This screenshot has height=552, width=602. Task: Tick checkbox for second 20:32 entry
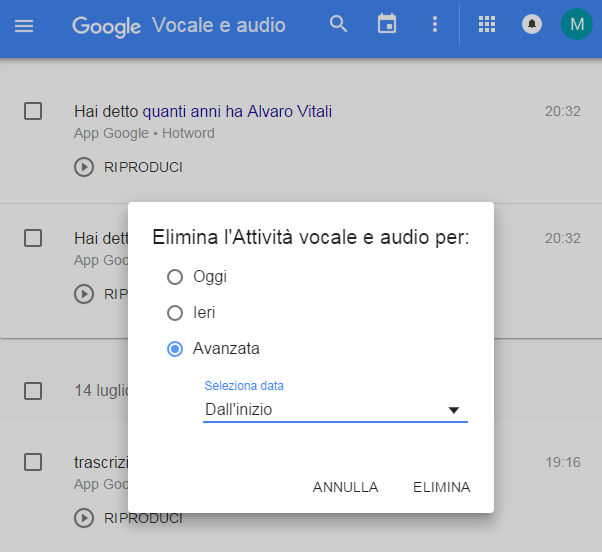click(33, 238)
